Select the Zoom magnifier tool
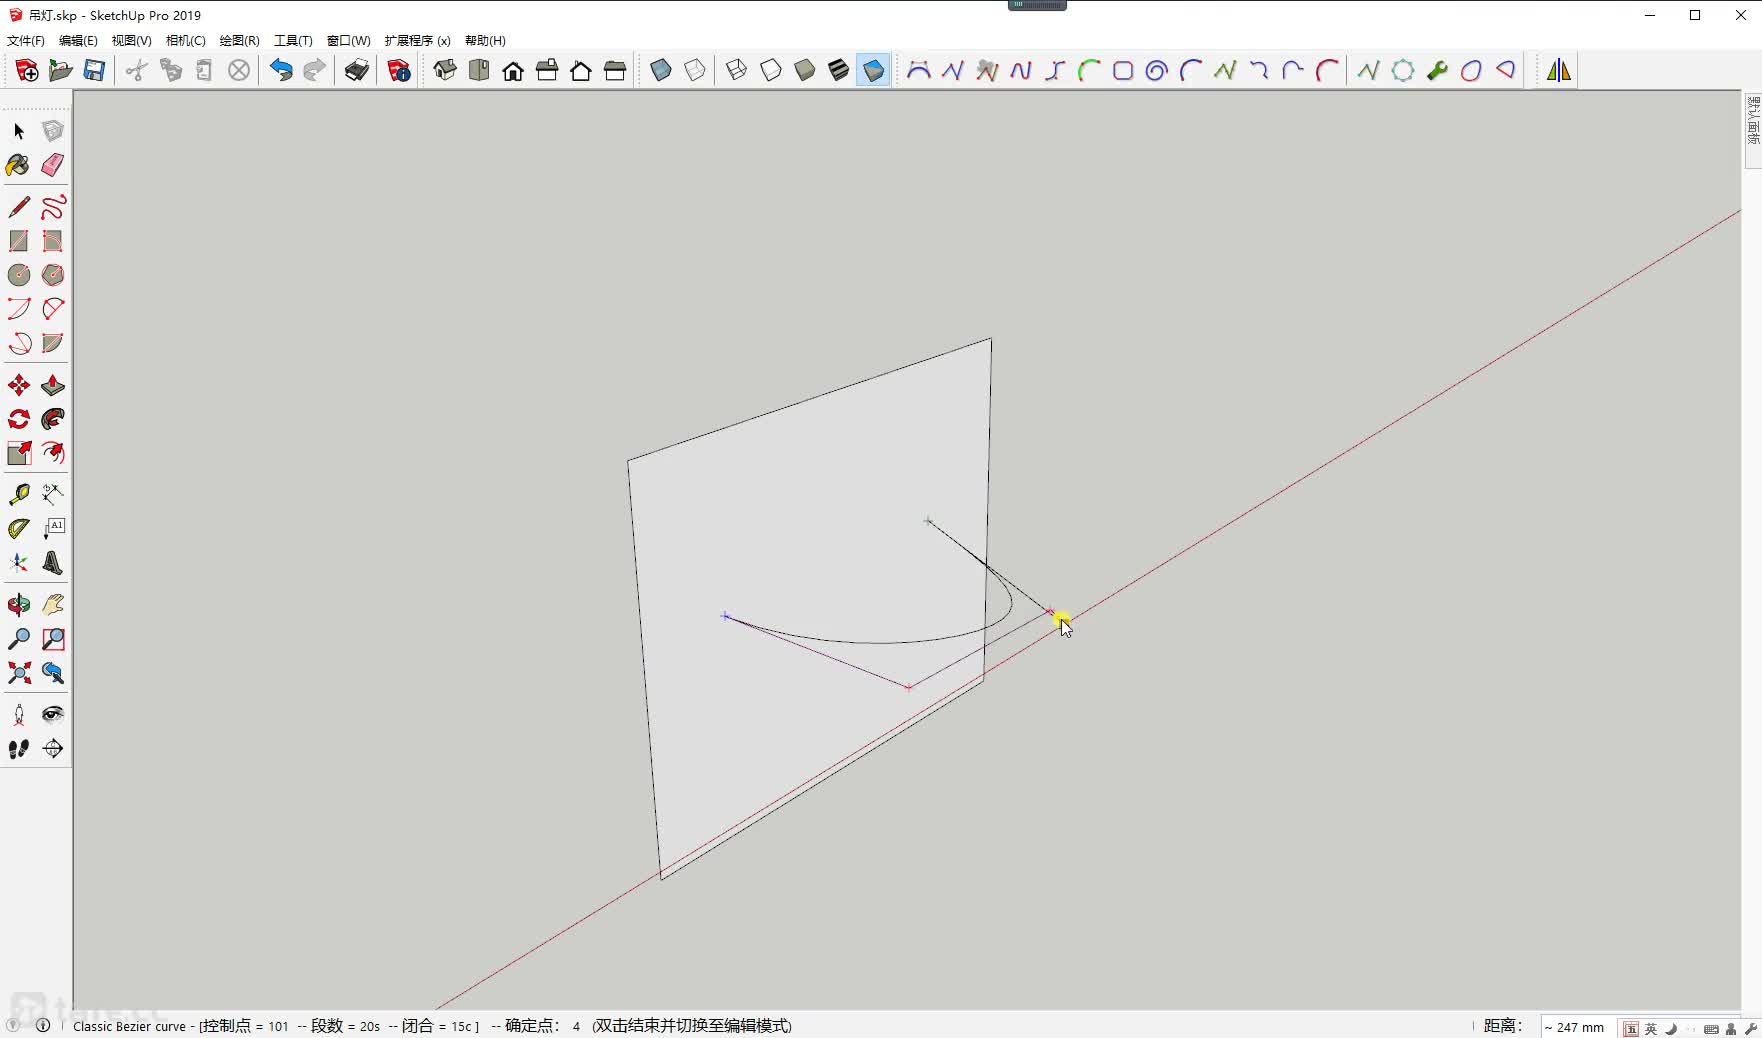This screenshot has width=1762, height=1038. coord(19,639)
